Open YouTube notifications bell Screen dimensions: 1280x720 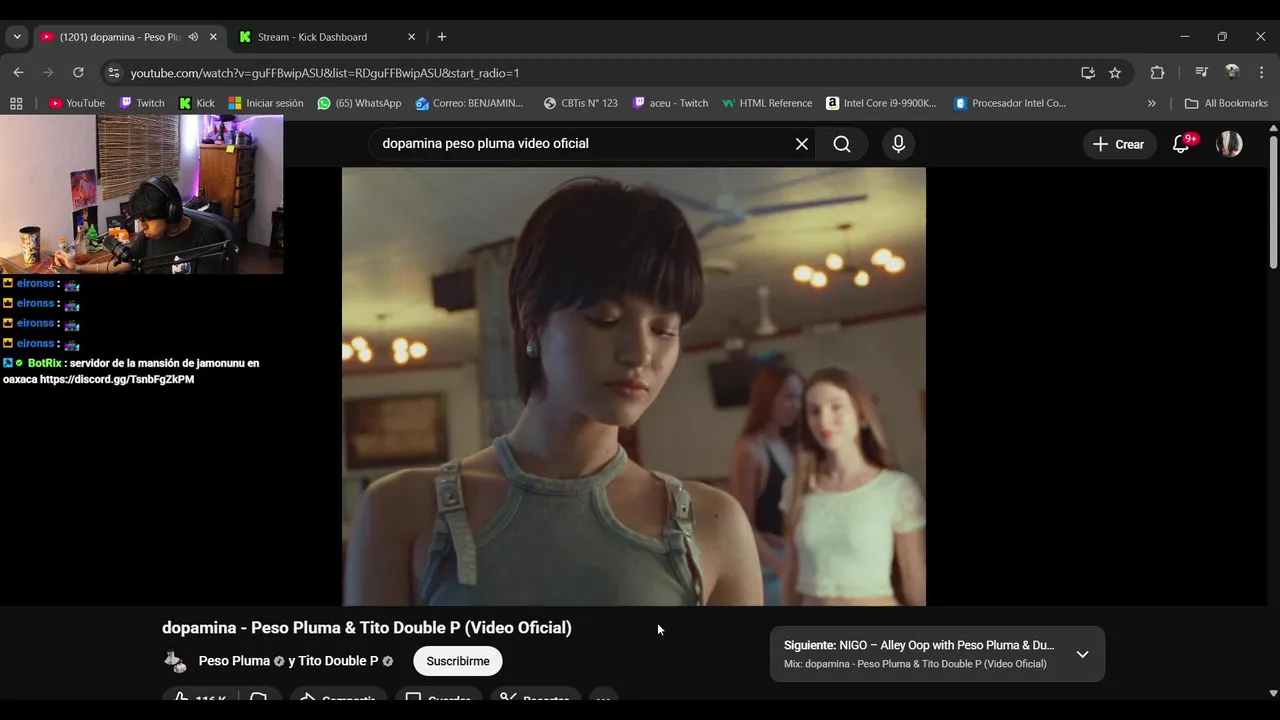[1181, 144]
